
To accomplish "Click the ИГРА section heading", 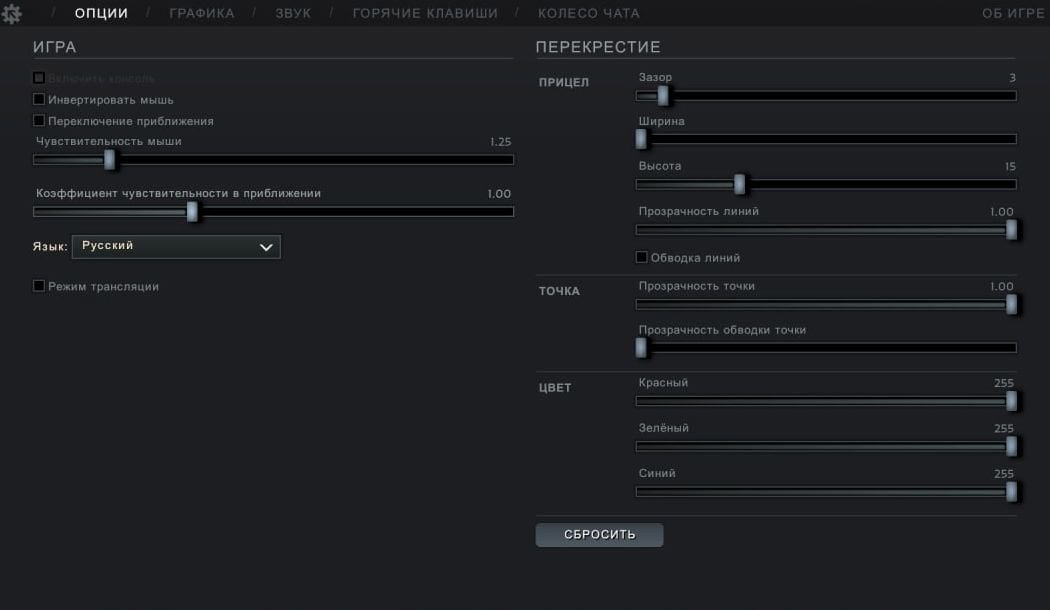I will (x=54, y=47).
